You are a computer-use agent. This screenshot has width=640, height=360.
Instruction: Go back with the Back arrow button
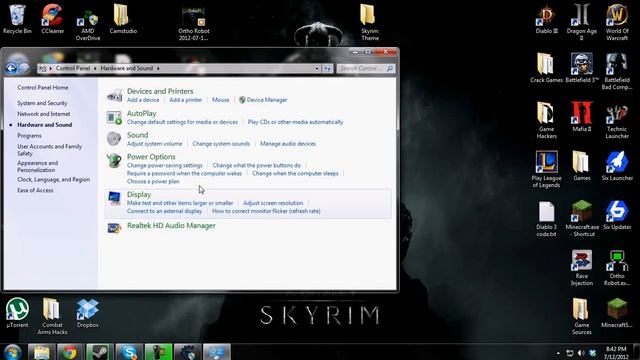pos(11,68)
